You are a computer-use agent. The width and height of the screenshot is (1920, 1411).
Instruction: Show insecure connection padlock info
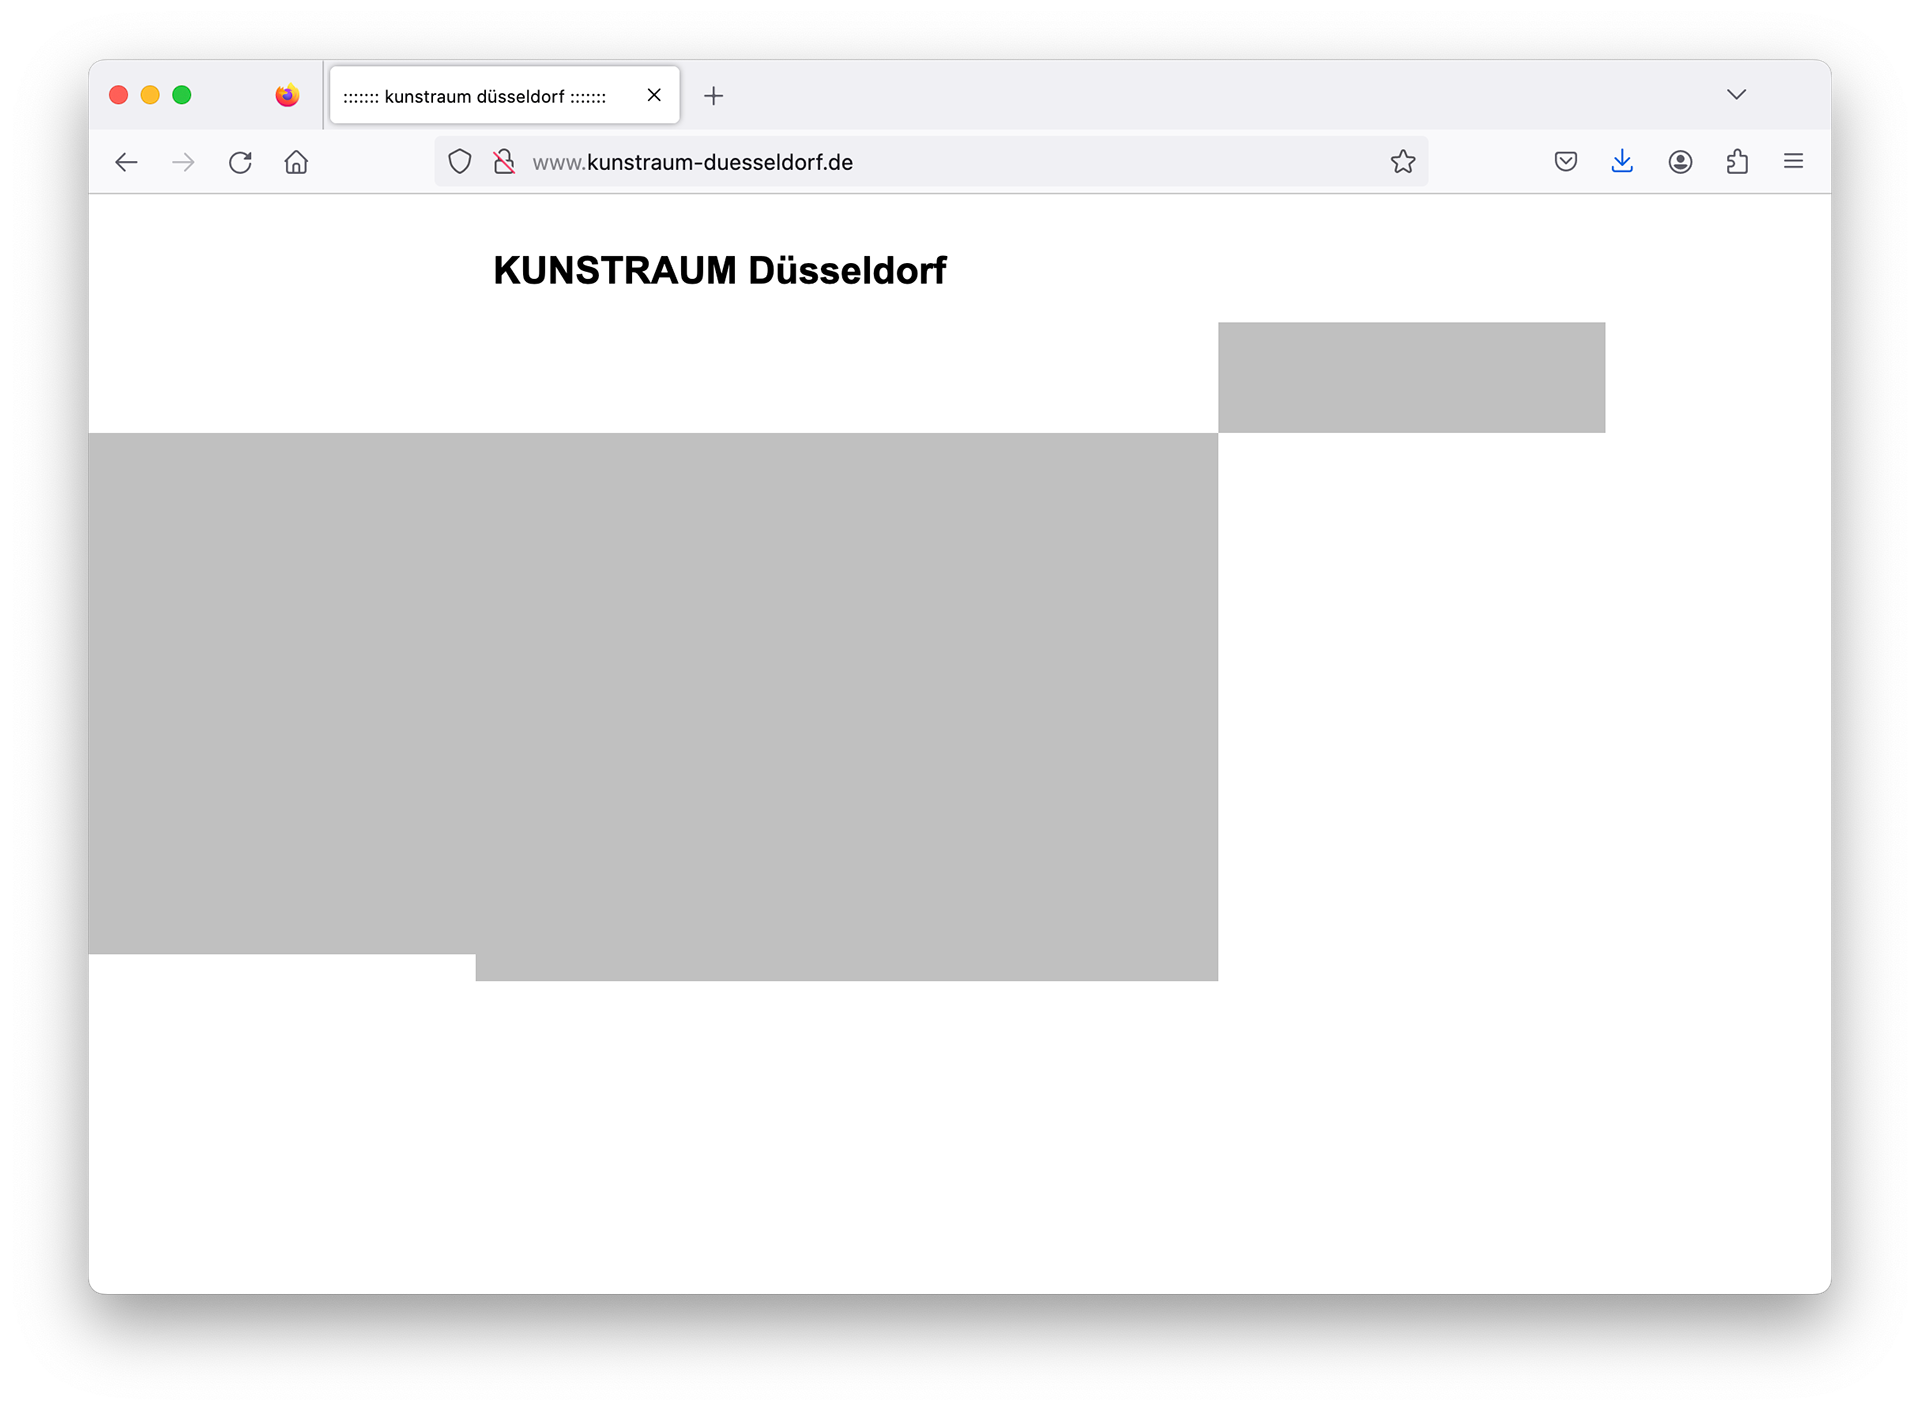pyautogui.click(x=504, y=162)
